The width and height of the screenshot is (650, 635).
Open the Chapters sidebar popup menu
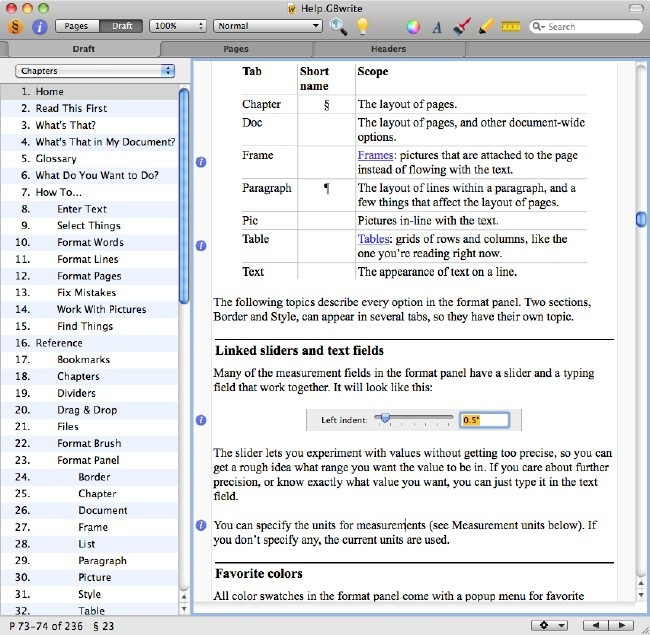(x=95, y=71)
